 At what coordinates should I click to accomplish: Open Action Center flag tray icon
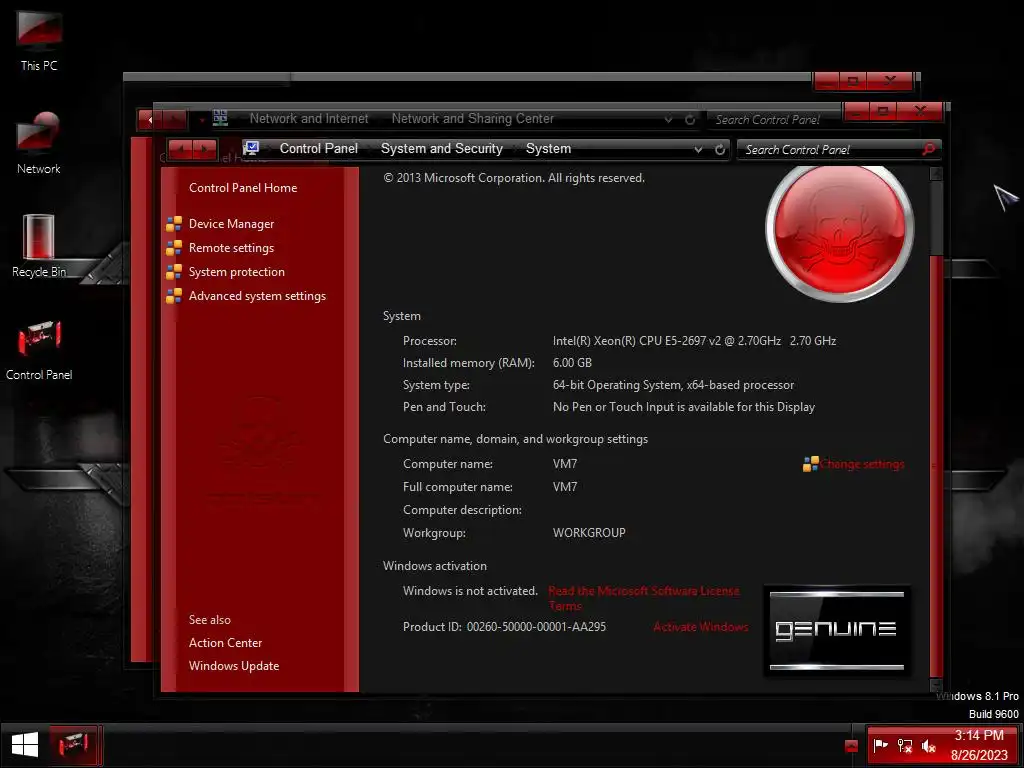coord(880,745)
